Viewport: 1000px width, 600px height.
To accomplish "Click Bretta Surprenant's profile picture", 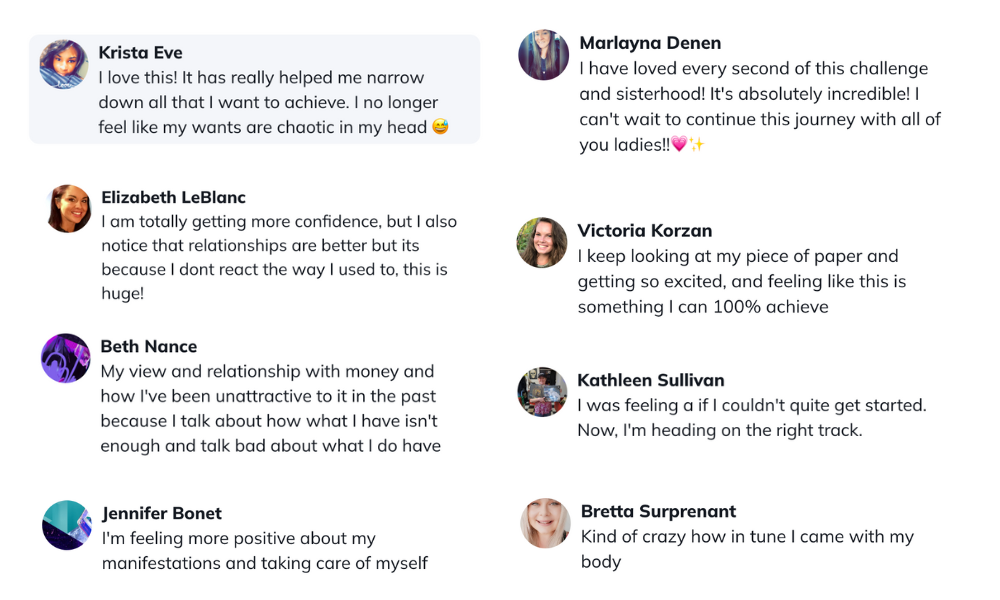I will coord(546,524).
